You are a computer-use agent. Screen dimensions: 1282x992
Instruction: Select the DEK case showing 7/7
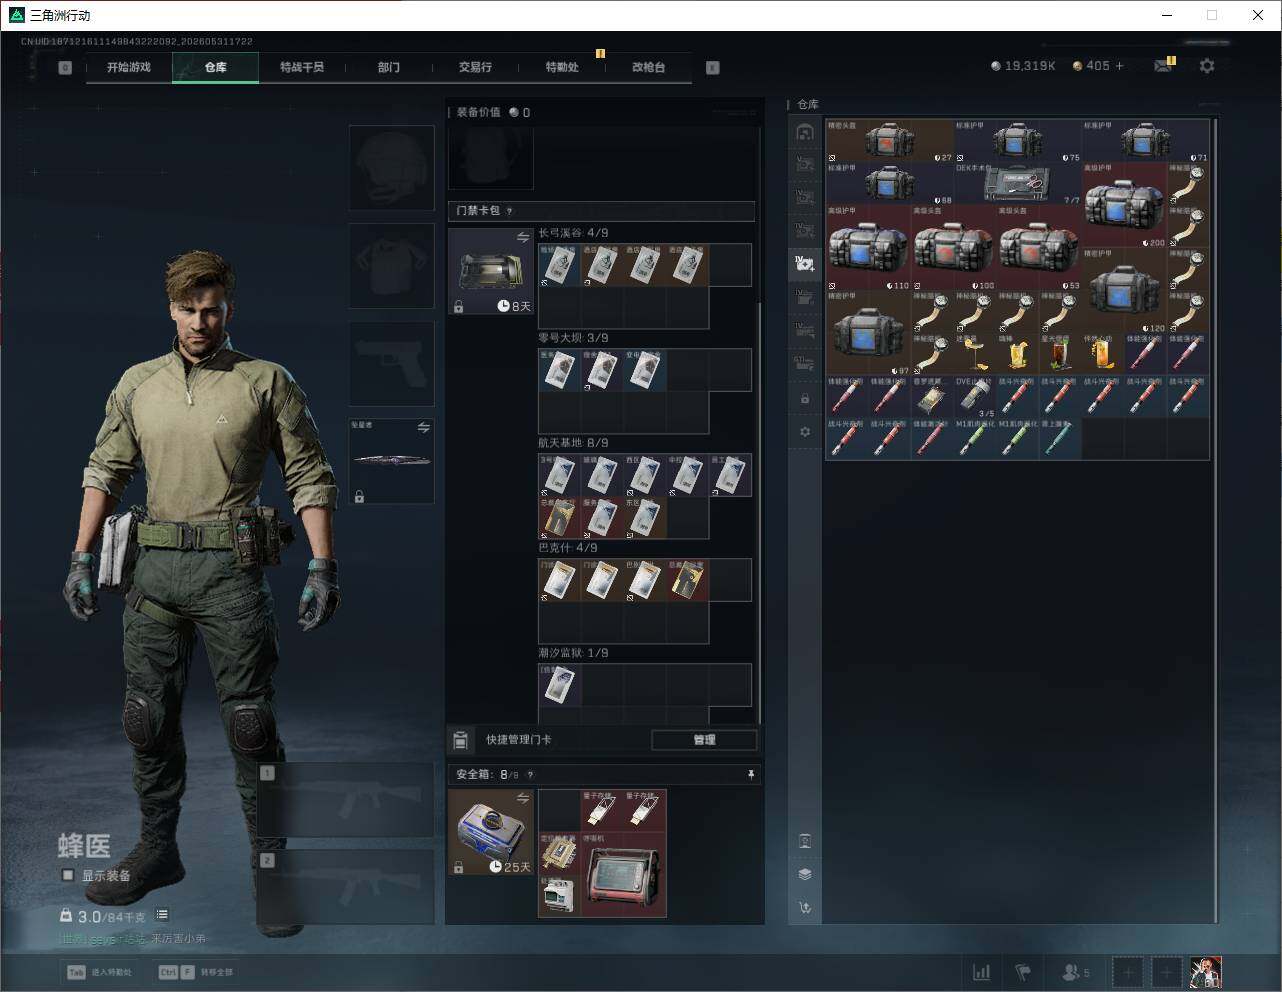click(1018, 184)
